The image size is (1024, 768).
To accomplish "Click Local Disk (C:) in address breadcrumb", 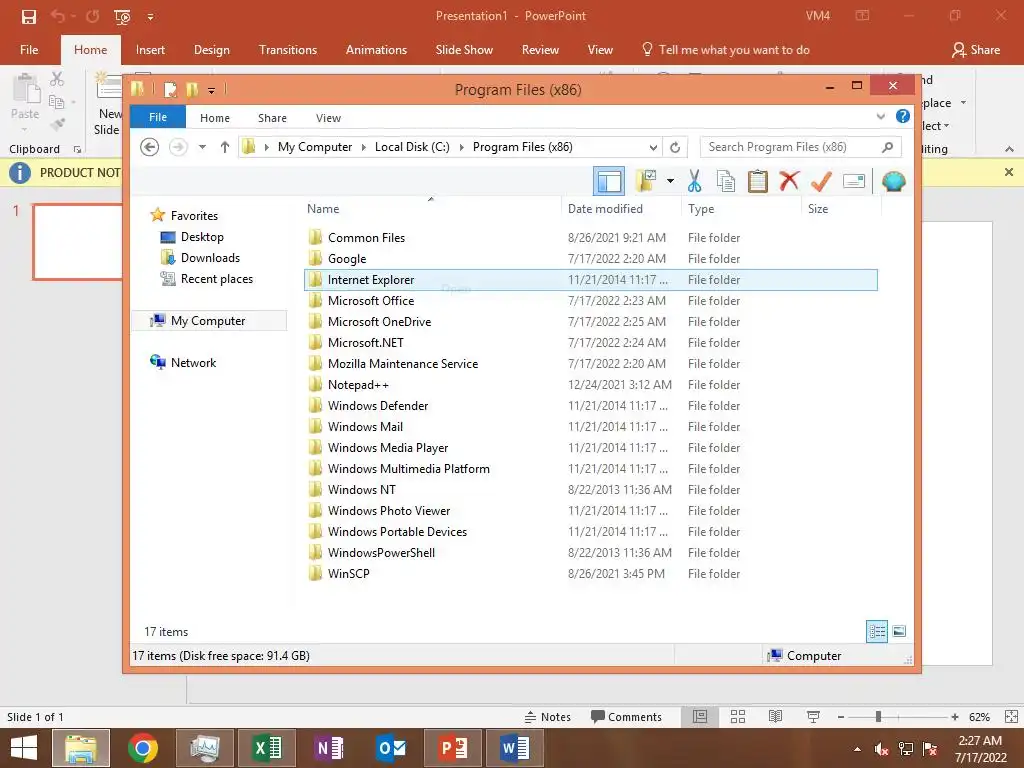I will (412, 147).
